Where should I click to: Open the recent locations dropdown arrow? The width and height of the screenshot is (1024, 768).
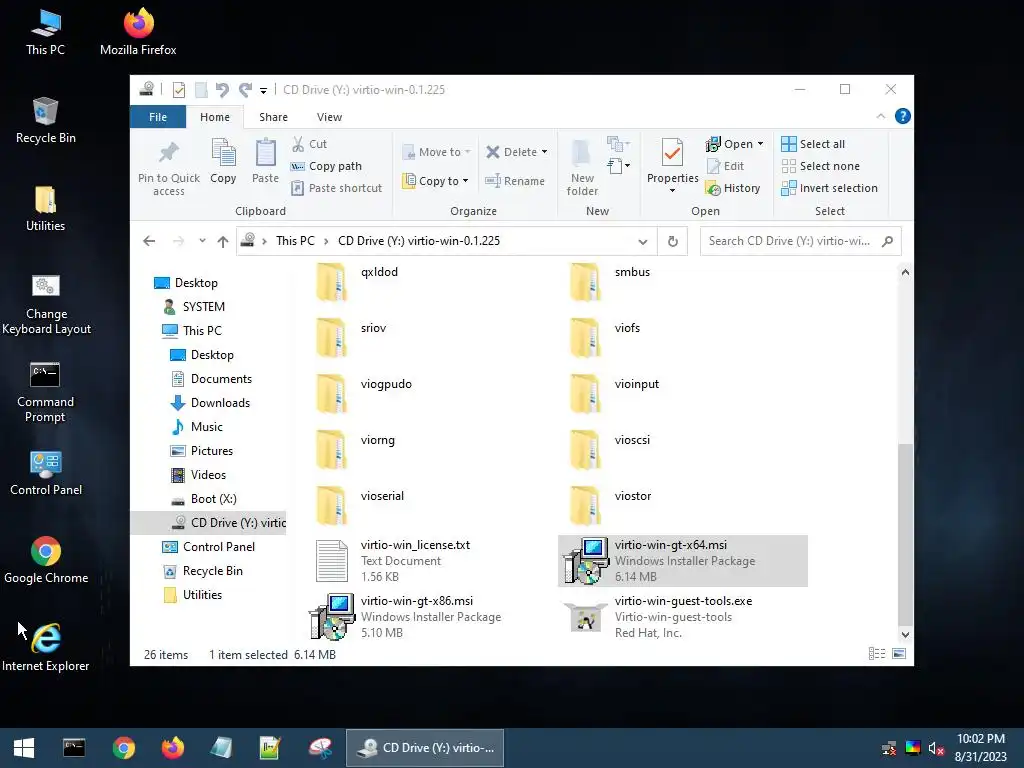pos(202,241)
